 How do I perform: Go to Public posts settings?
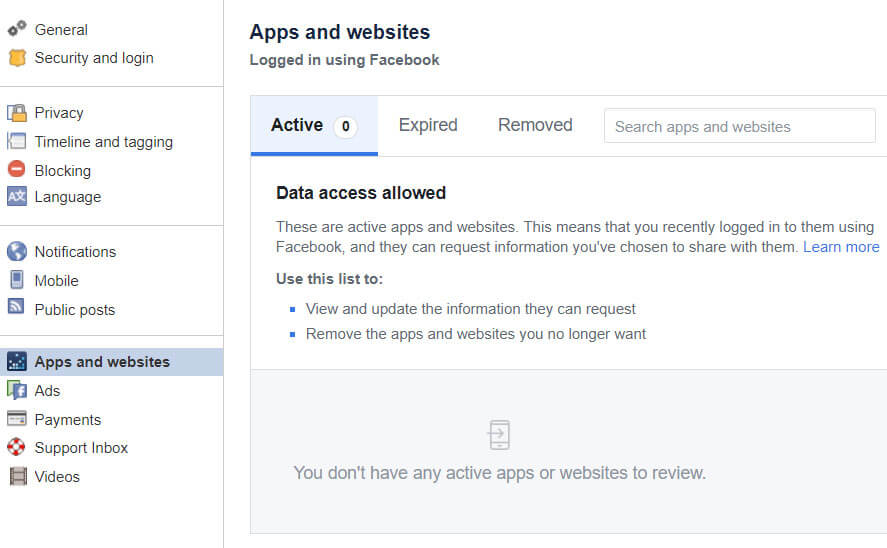[x=75, y=310]
